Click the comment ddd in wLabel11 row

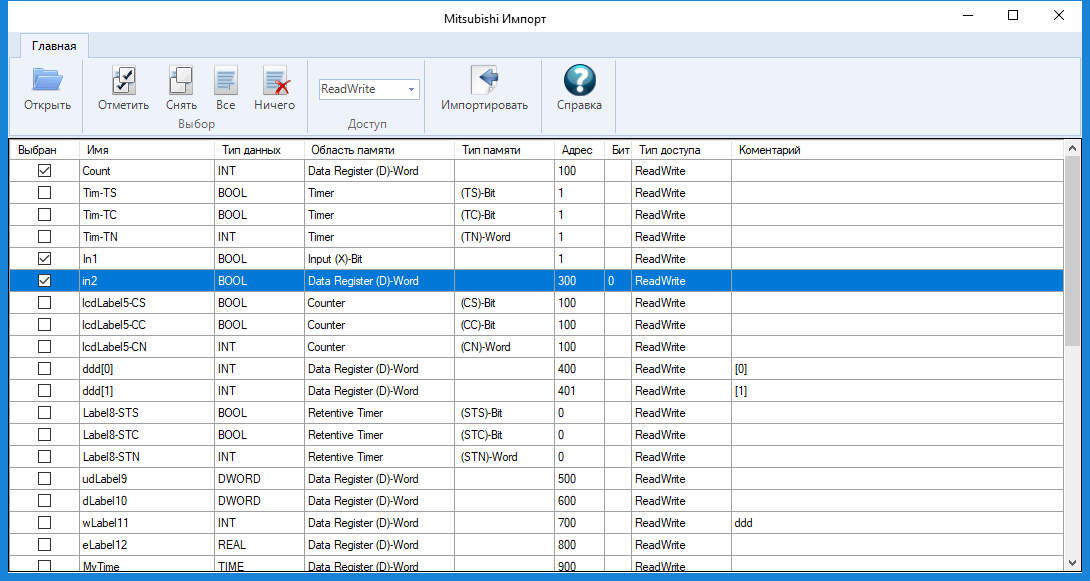click(x=897, y=523)
